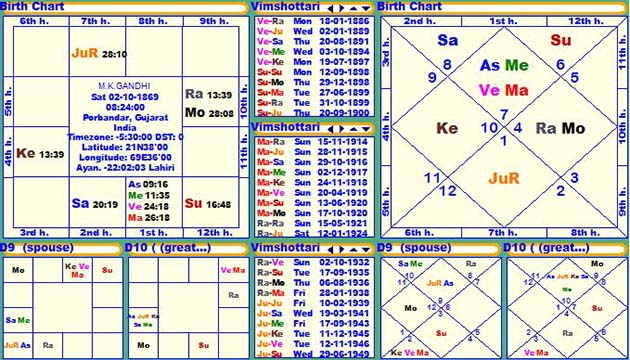Select the Ve-Ra 18-01-1886 dasha row
Screen dimensions: 630x360
point(313,21)
